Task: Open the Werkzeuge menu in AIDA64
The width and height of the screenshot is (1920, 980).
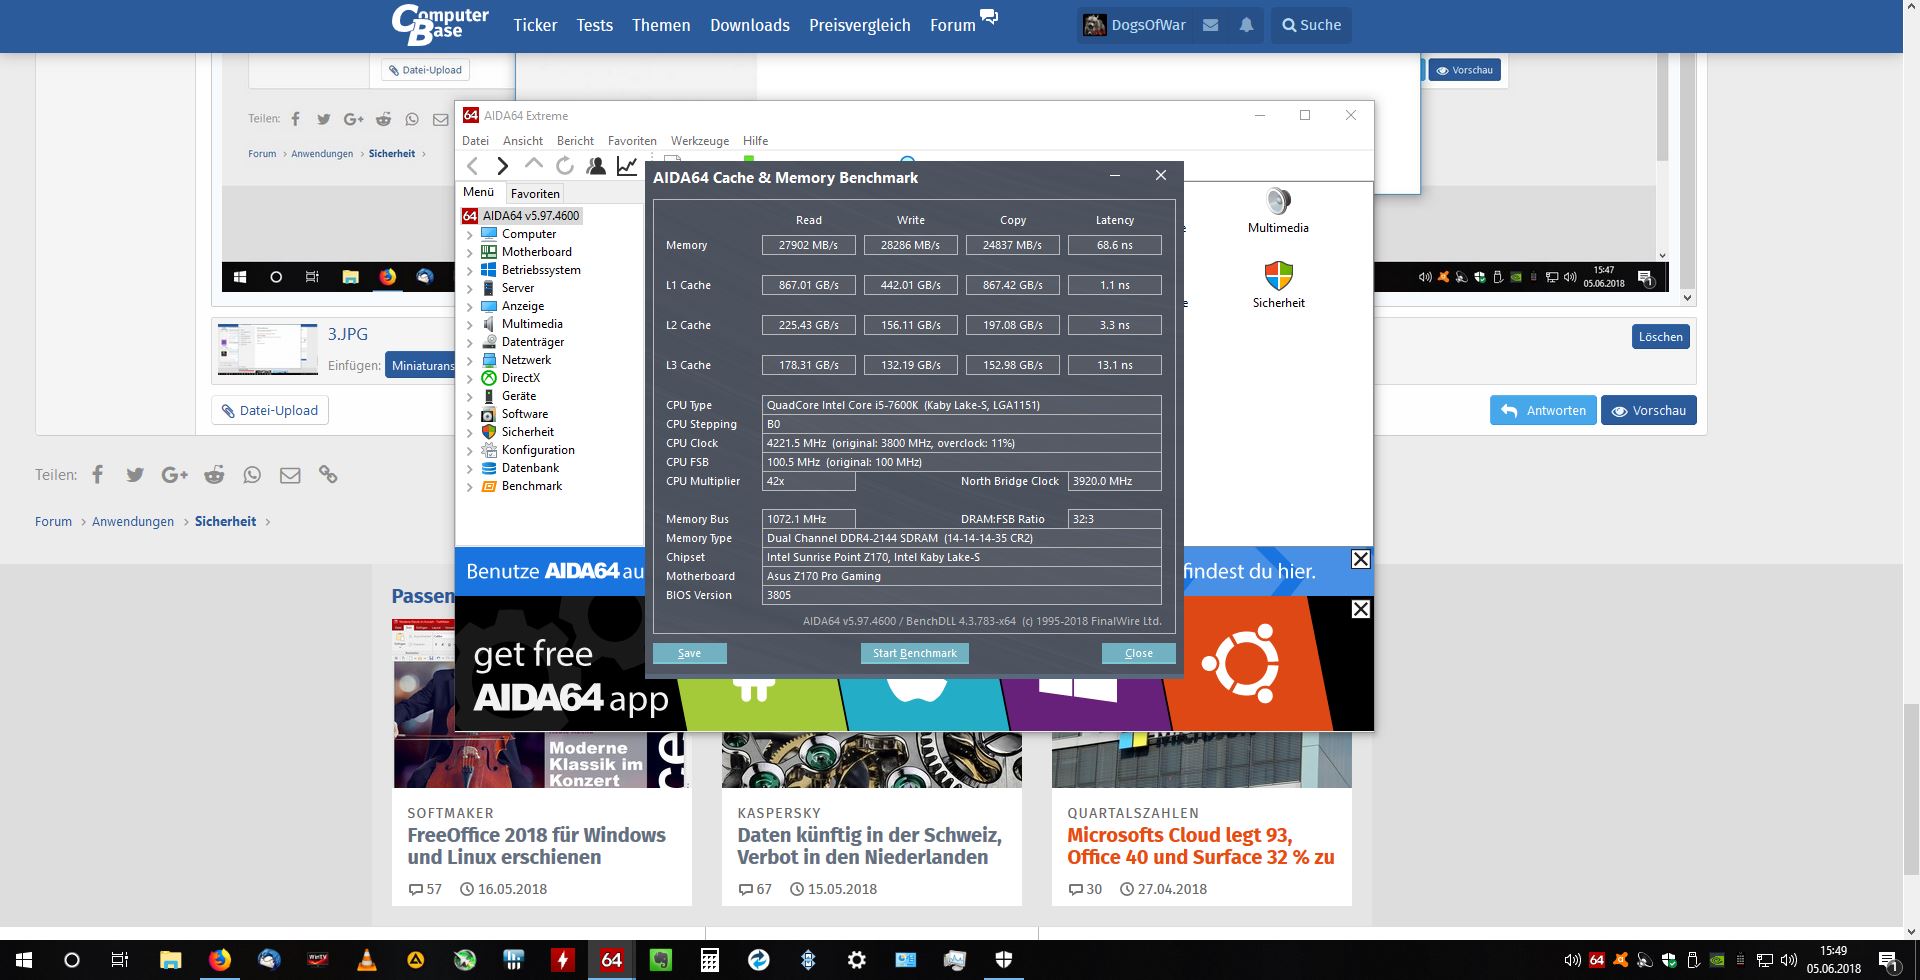Action: 700,141
